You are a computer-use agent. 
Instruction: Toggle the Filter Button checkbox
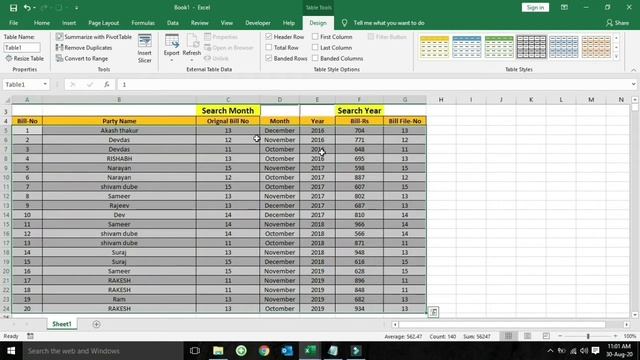pyautogui.click(x=371, y=37)
